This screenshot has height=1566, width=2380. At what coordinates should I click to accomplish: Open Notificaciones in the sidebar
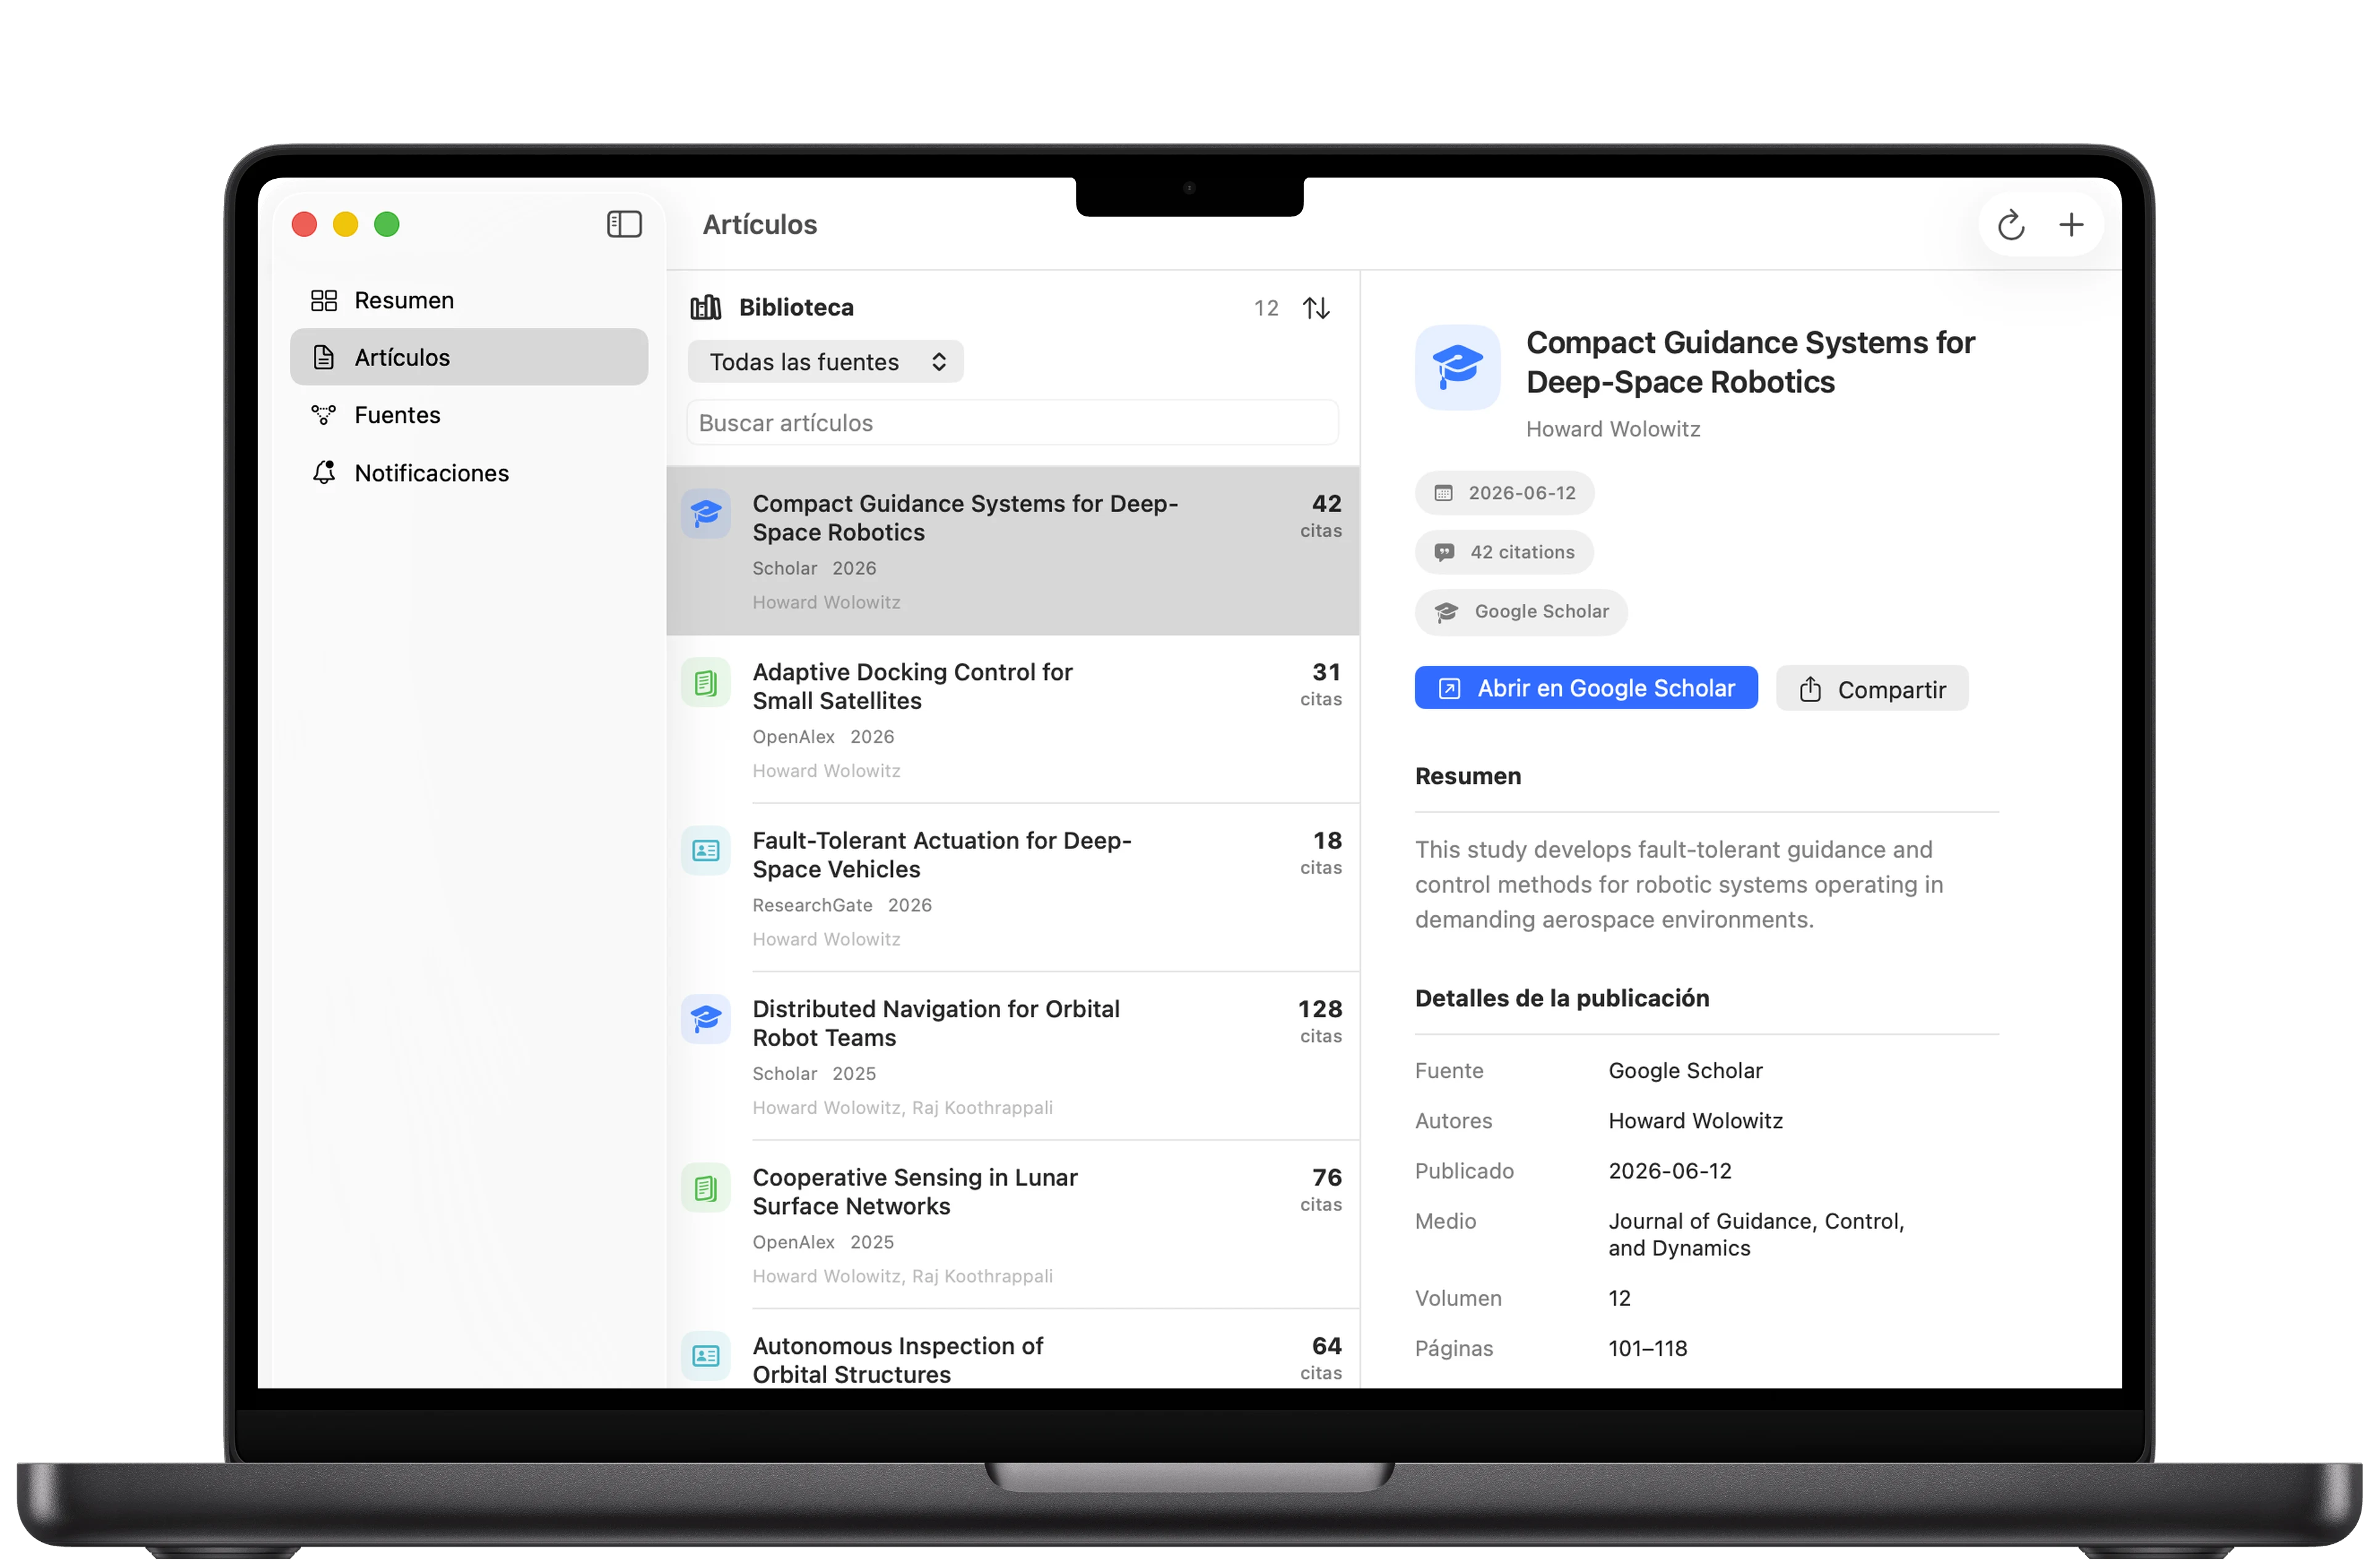(x=469, y=472)
